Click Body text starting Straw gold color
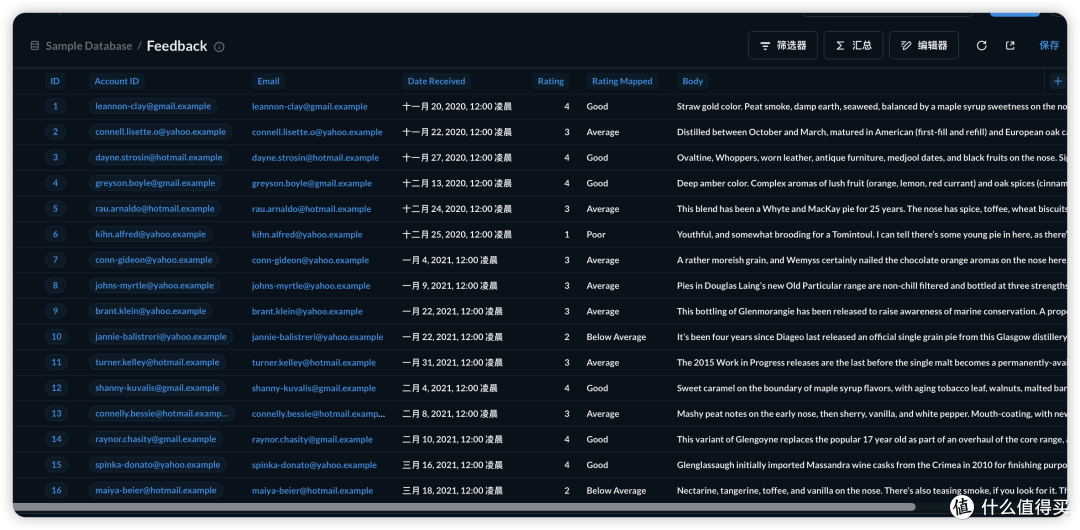This screenshot has height=530, width=1080. (x=871, y=107)
